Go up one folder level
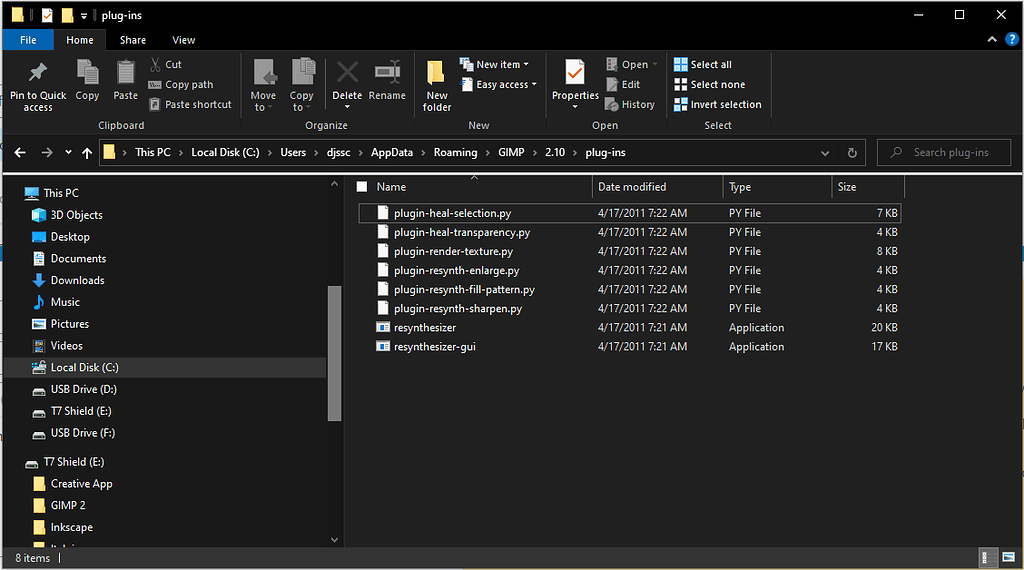Image resolution: width=1024 pixels, height=570 pixels. tap(87, 152)
